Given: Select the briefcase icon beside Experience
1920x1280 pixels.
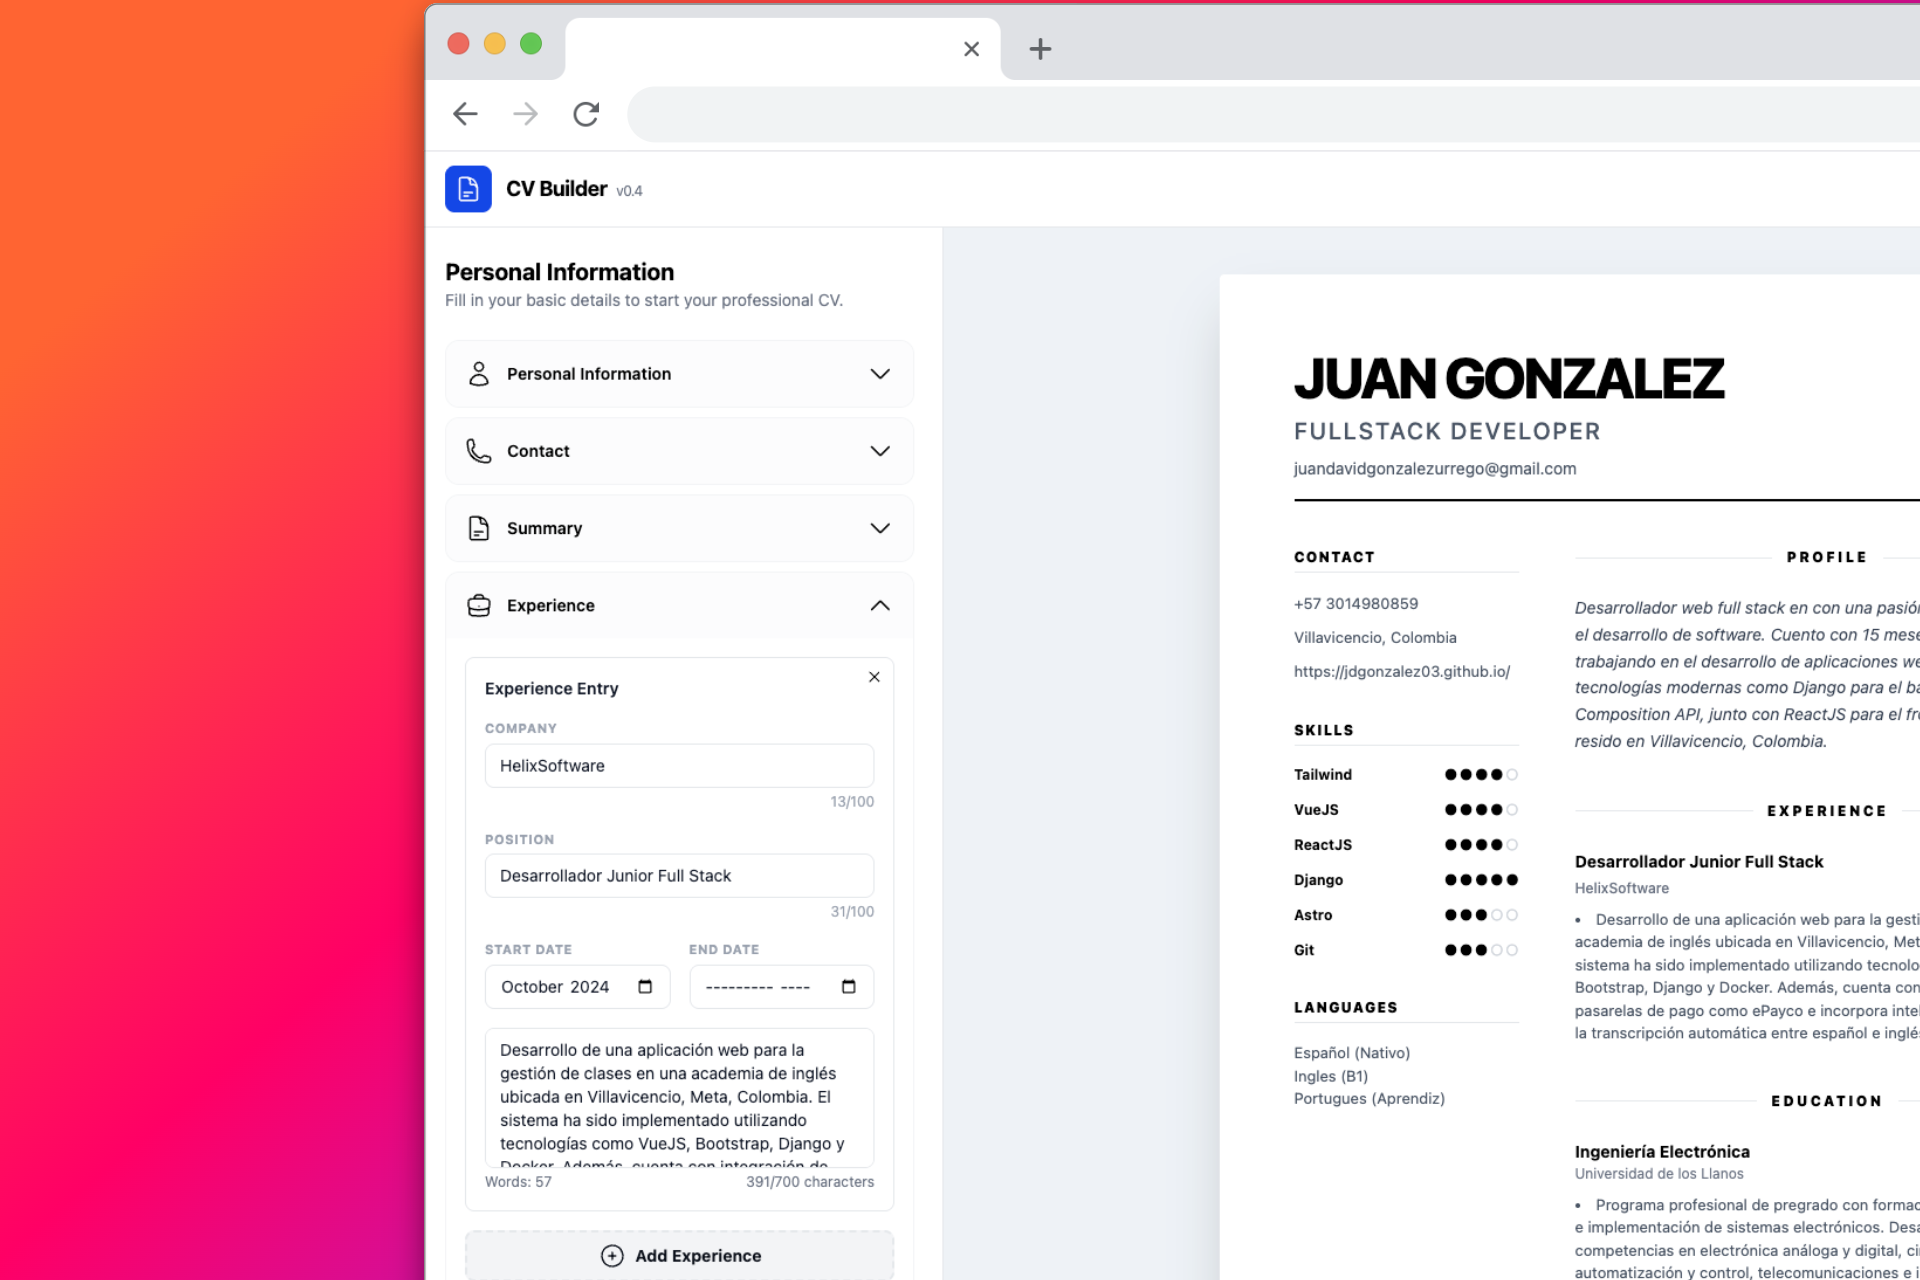Looking at the screenshot, I should click(x=478, y=605).
